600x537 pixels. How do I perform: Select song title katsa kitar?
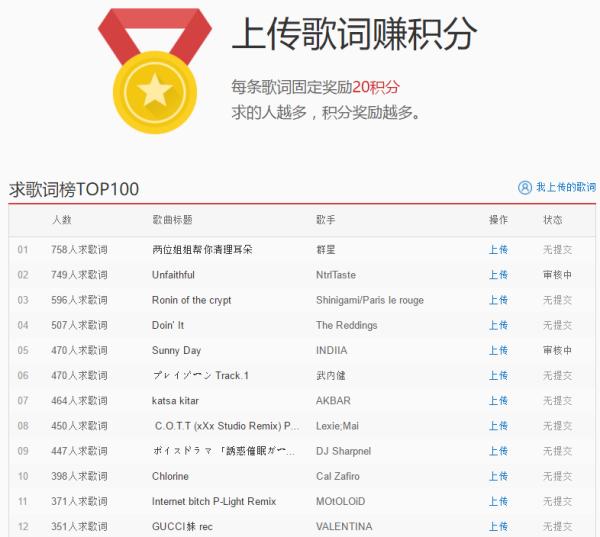[175, 401]
